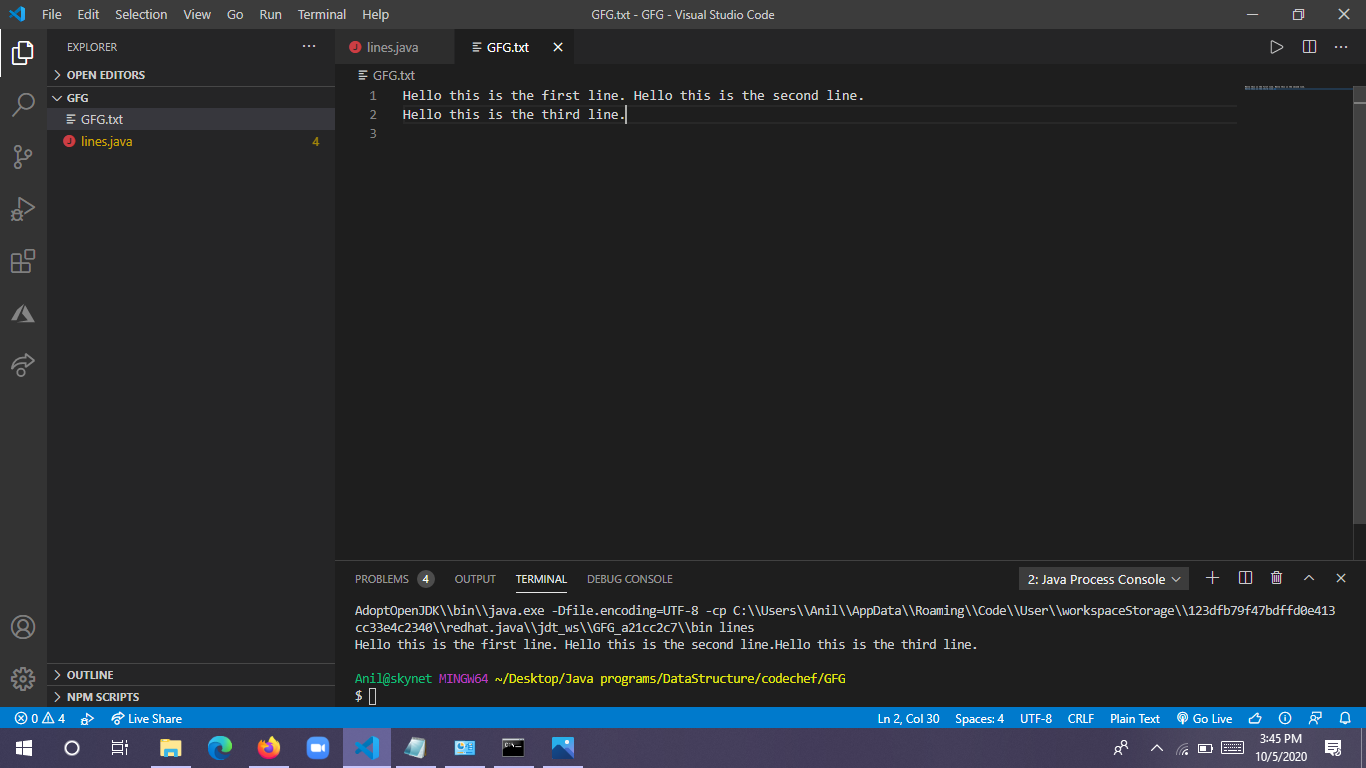Open the Azure view in activity bar

click(23, 314)
